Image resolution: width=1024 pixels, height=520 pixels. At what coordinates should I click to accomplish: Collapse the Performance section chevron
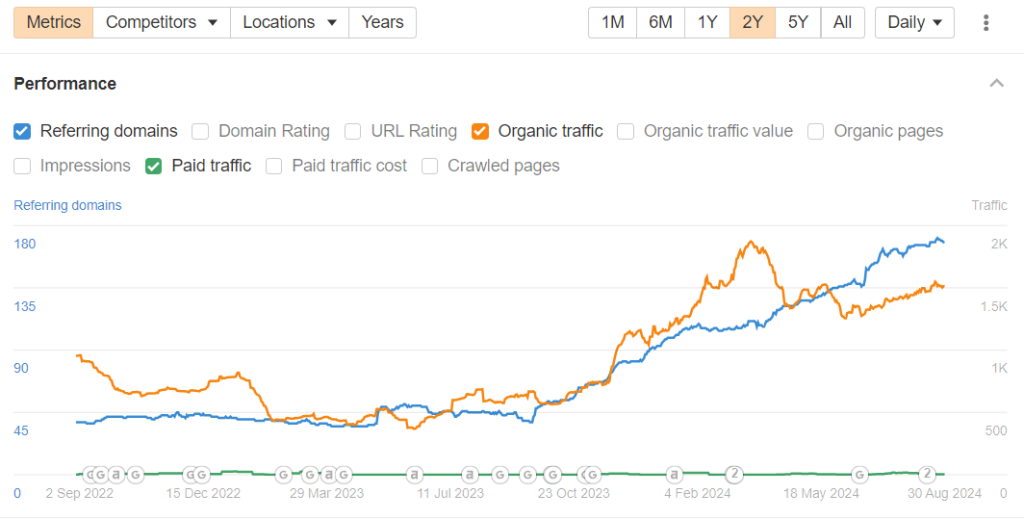point(996,83)
